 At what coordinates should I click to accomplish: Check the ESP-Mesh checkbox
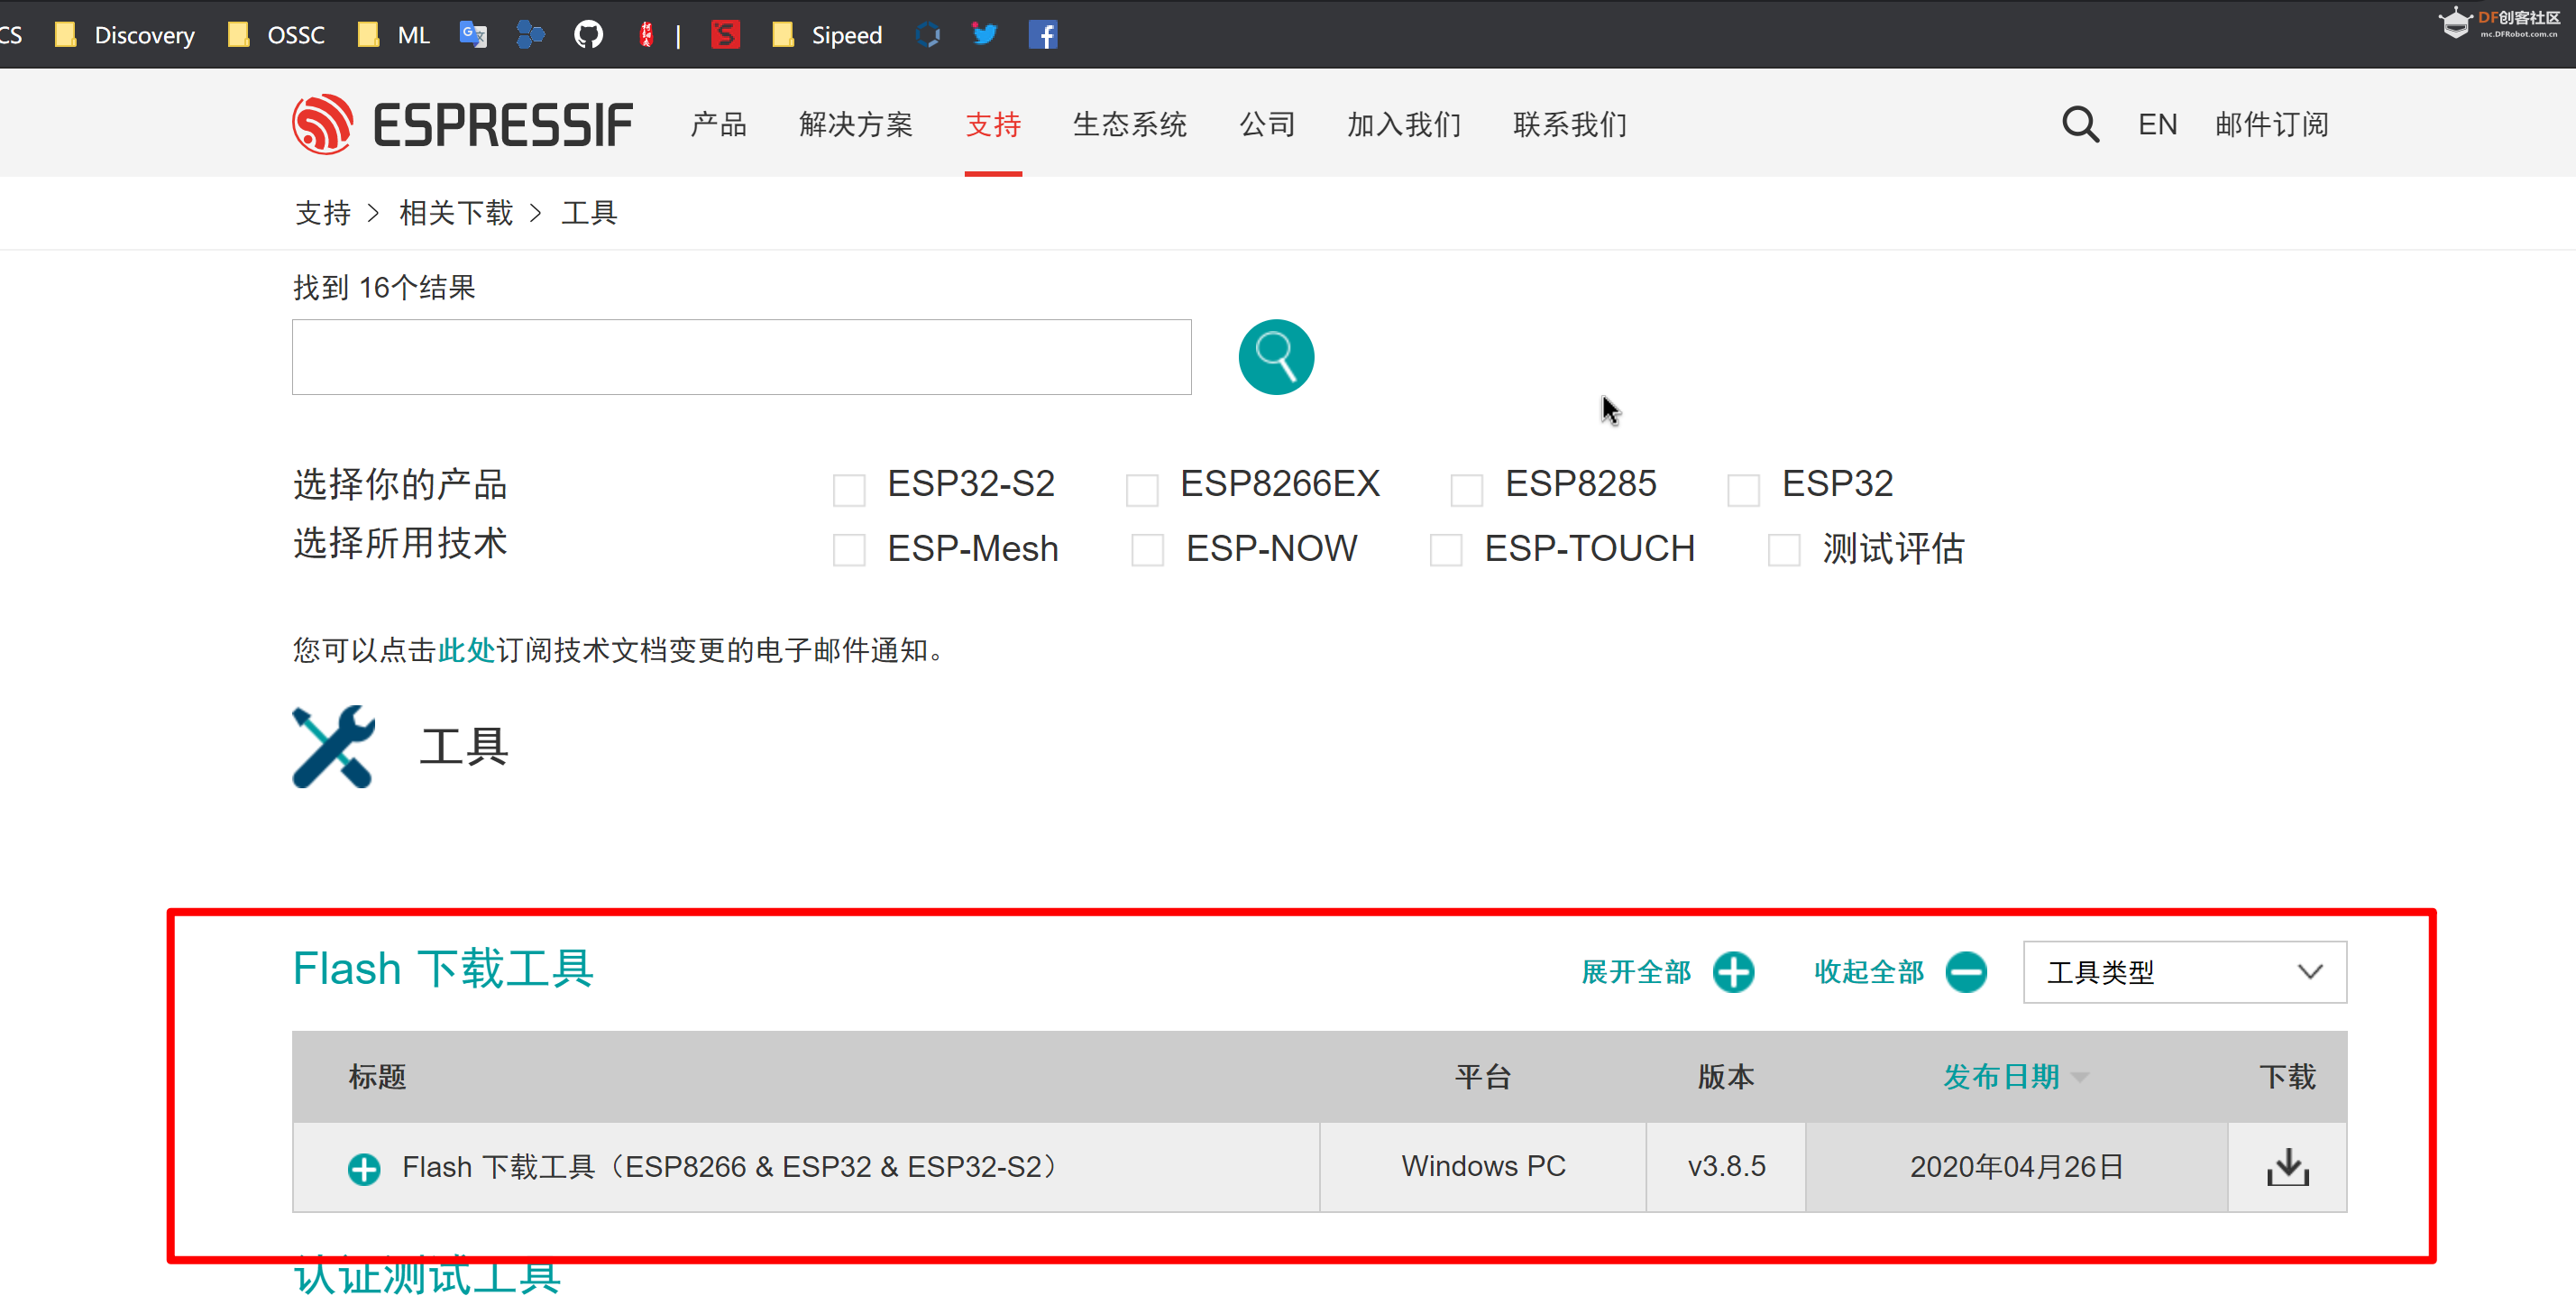pyautogui.click(x=849, y=549)
